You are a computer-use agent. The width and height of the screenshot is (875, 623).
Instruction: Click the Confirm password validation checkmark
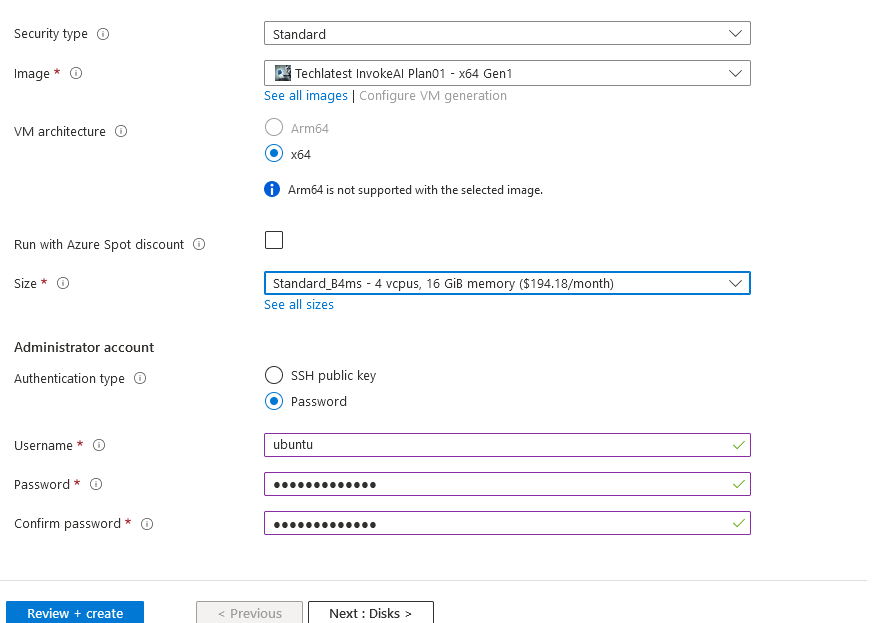tap(738, 523)
